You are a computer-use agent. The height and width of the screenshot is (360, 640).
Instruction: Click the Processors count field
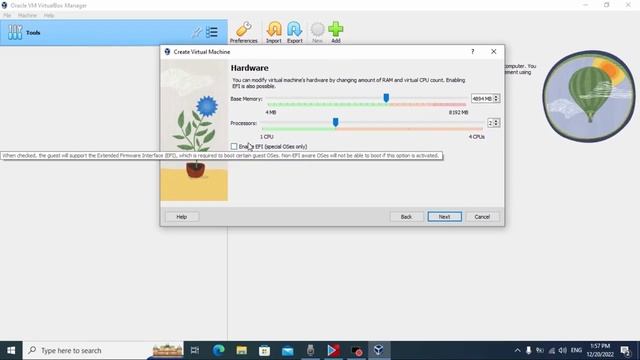490,123
